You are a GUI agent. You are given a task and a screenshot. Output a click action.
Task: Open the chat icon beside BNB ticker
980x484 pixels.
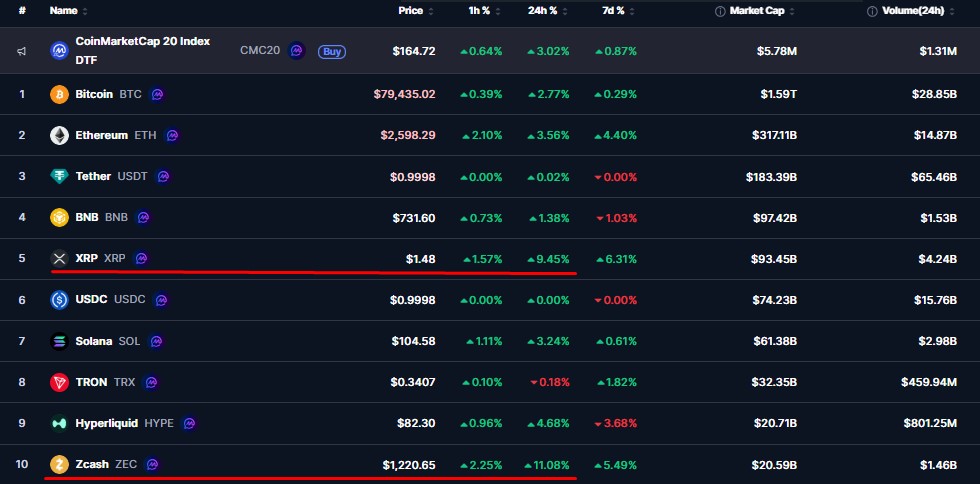[x=143, y=218]
